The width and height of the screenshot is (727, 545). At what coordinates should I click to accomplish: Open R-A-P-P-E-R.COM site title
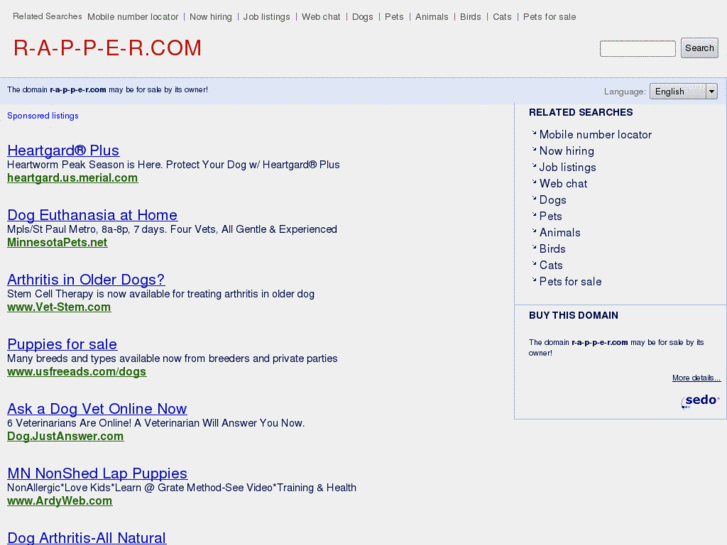(108, 48)
